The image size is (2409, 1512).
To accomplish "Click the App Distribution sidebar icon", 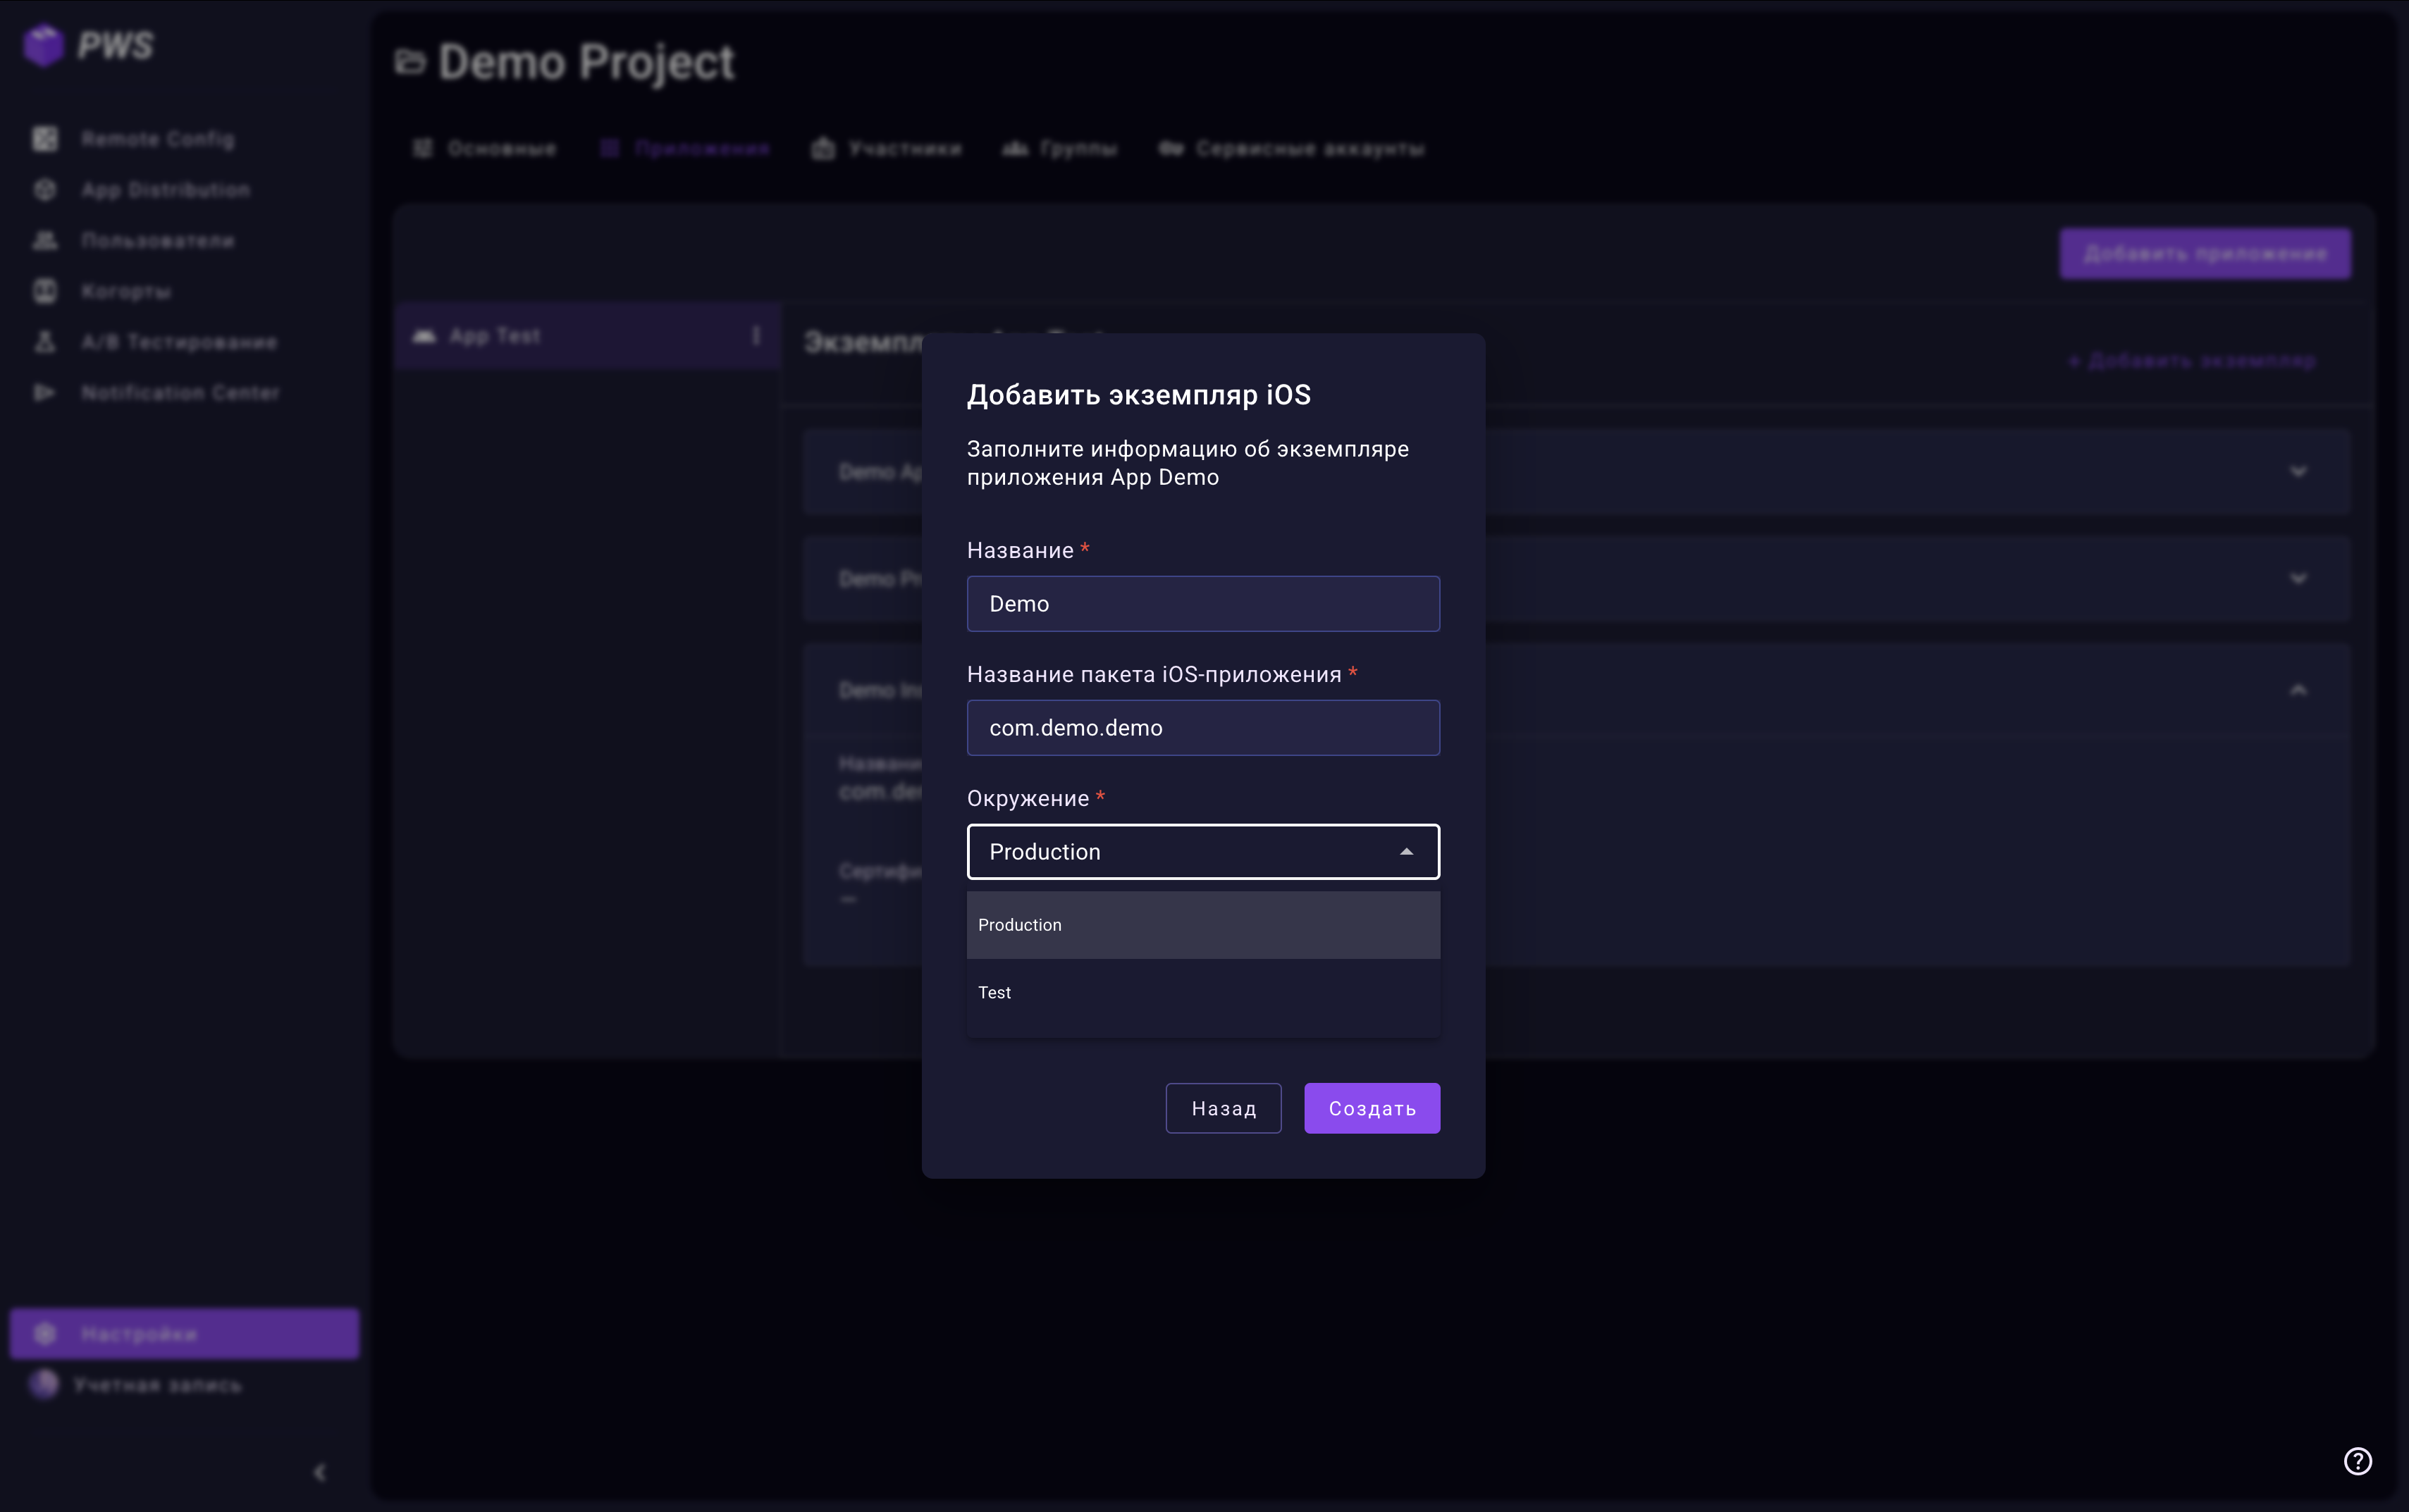I will click(x=45, y=190).
